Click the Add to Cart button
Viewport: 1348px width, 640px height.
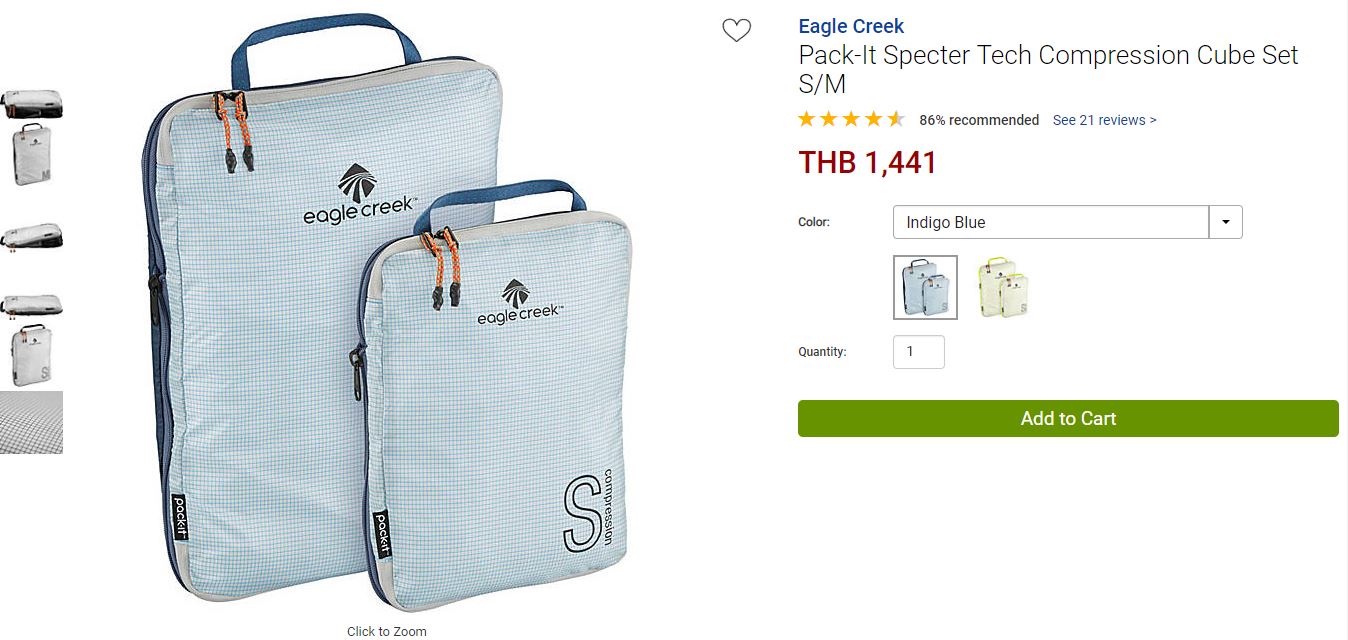(x=1068, y=418)
